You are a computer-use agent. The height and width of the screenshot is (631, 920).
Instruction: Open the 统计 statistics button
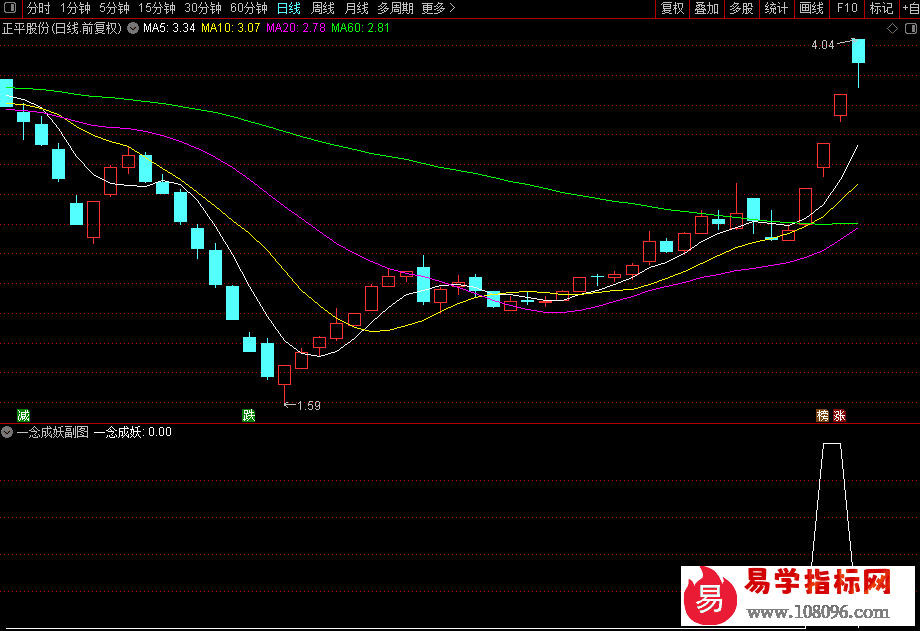tap(776, 8)
